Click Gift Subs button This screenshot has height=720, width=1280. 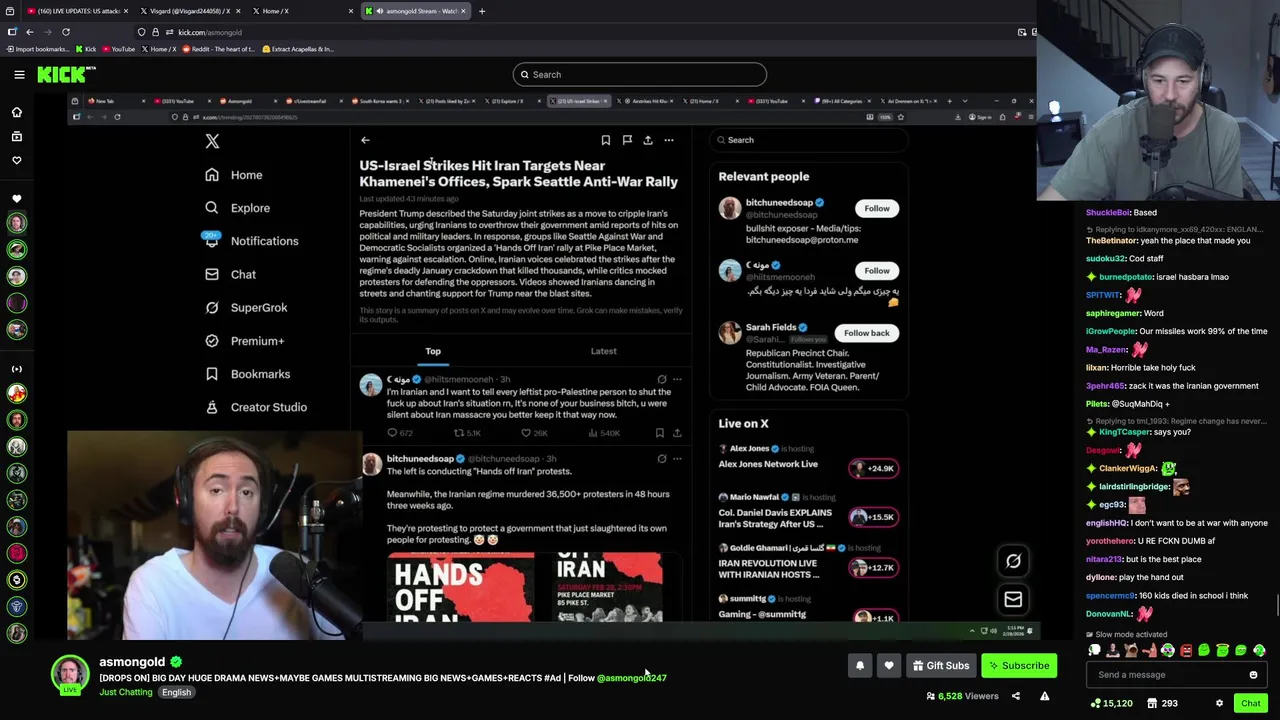(x=939, y=666)
